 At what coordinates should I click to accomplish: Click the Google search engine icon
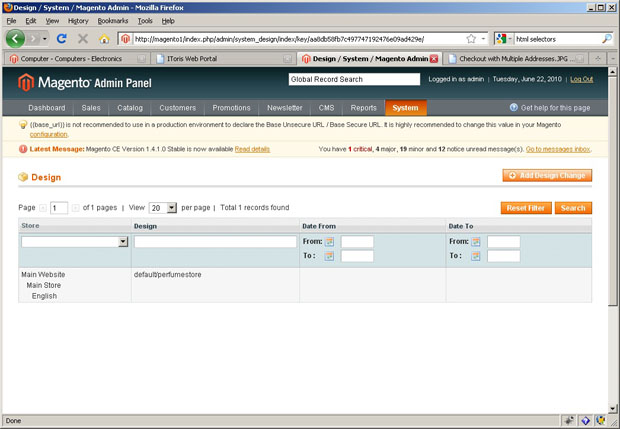click(501, 39)
